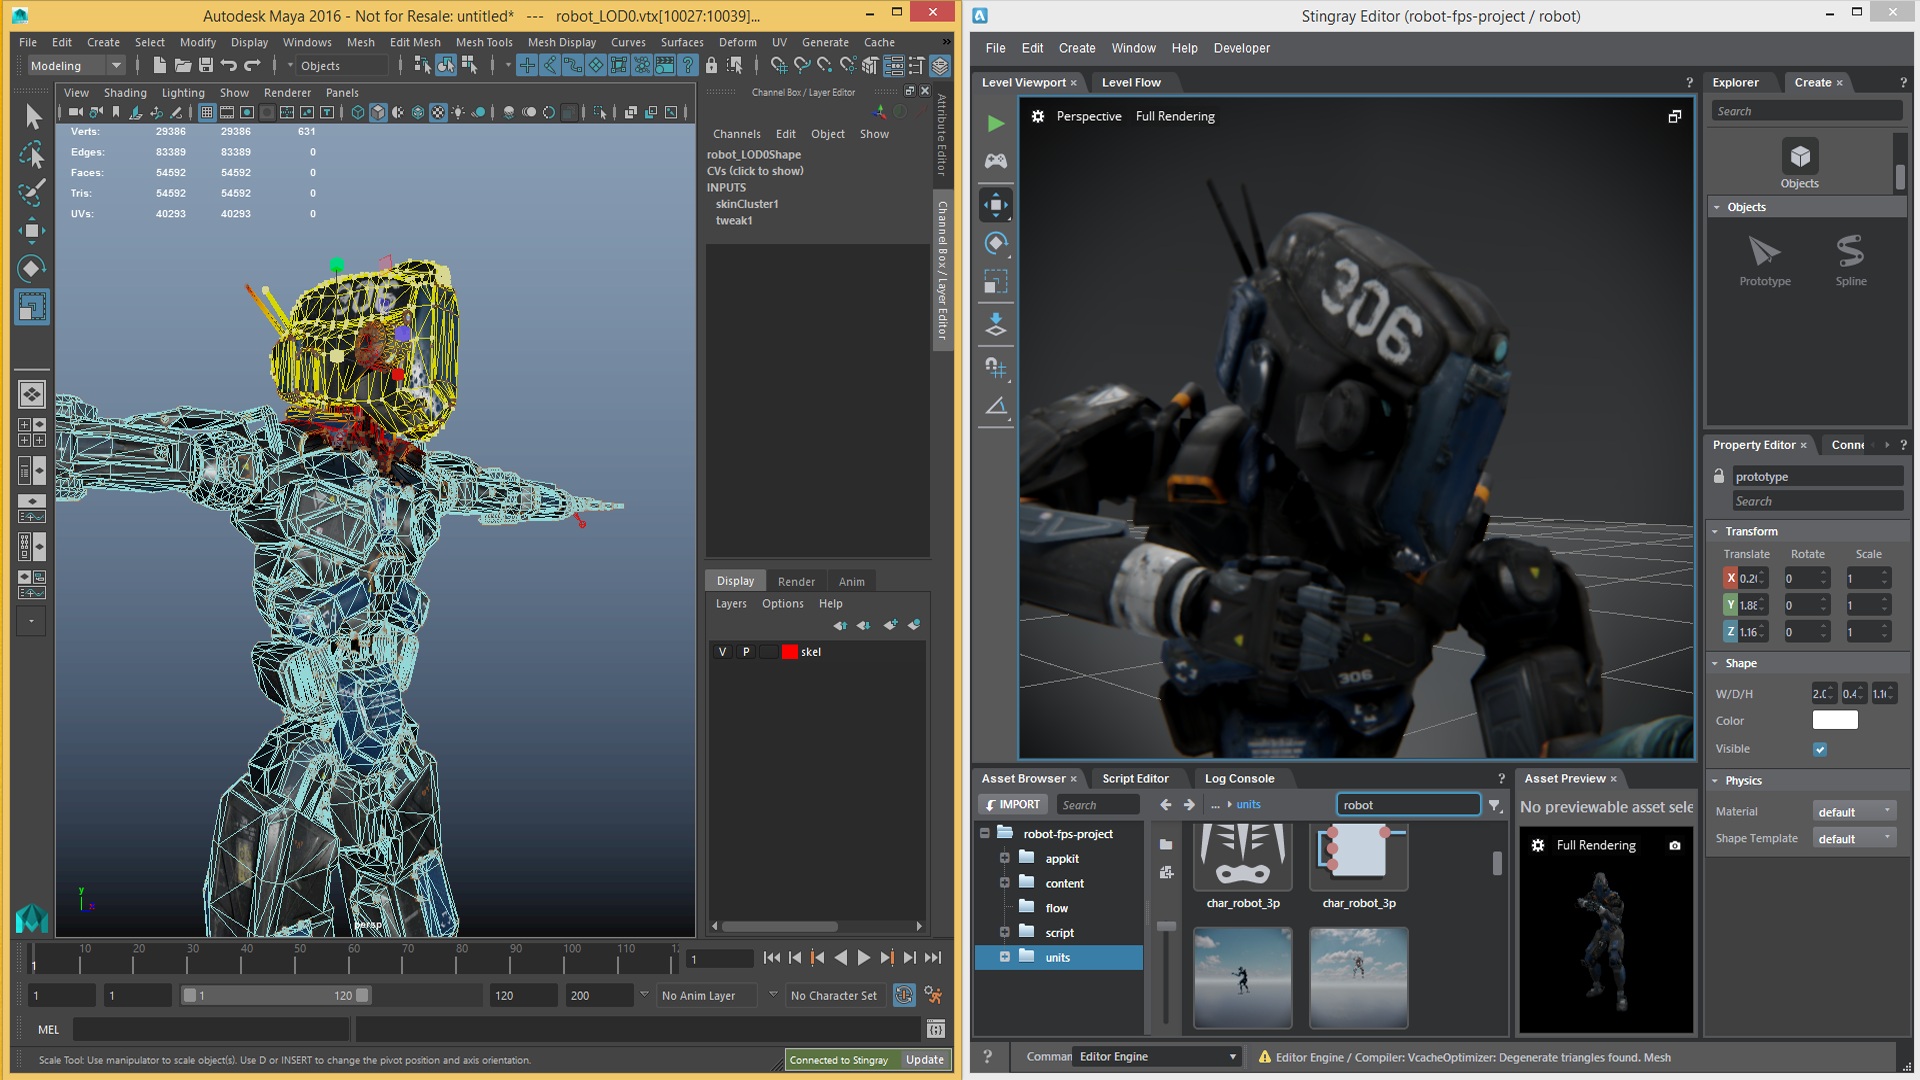Image resolution: width=1920 pixels, height=1080 pixels.
Task: Open the Material default dropdown
Action: (x=1854, y=812)
